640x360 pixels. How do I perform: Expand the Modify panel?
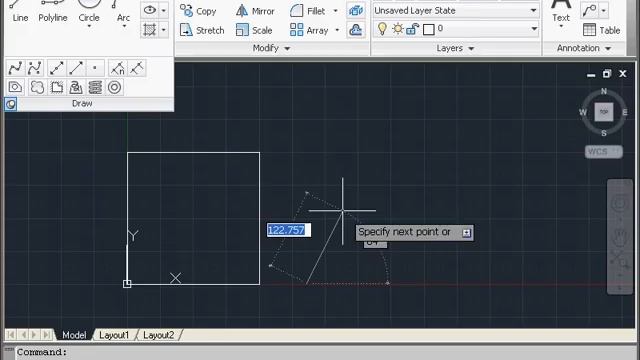[271, 48]
